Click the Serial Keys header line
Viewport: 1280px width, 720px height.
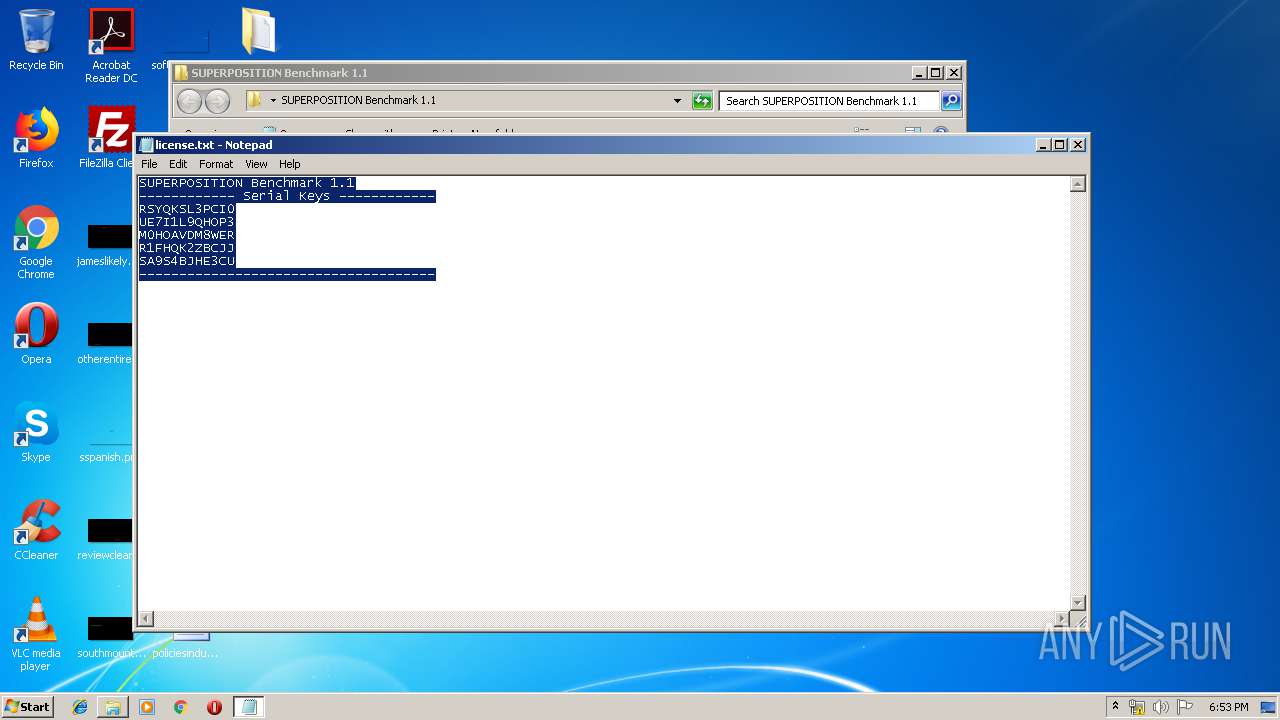[287, 196]
